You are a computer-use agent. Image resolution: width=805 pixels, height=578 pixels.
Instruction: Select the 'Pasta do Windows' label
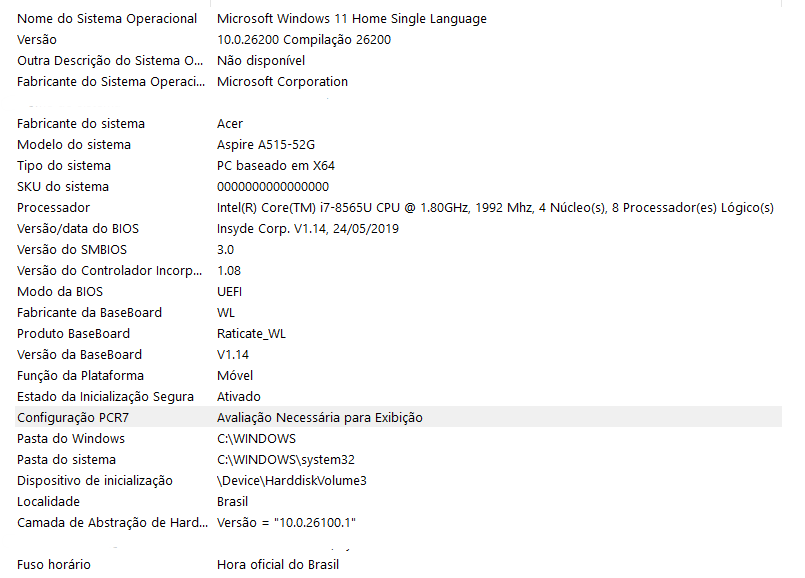(71, 439)
